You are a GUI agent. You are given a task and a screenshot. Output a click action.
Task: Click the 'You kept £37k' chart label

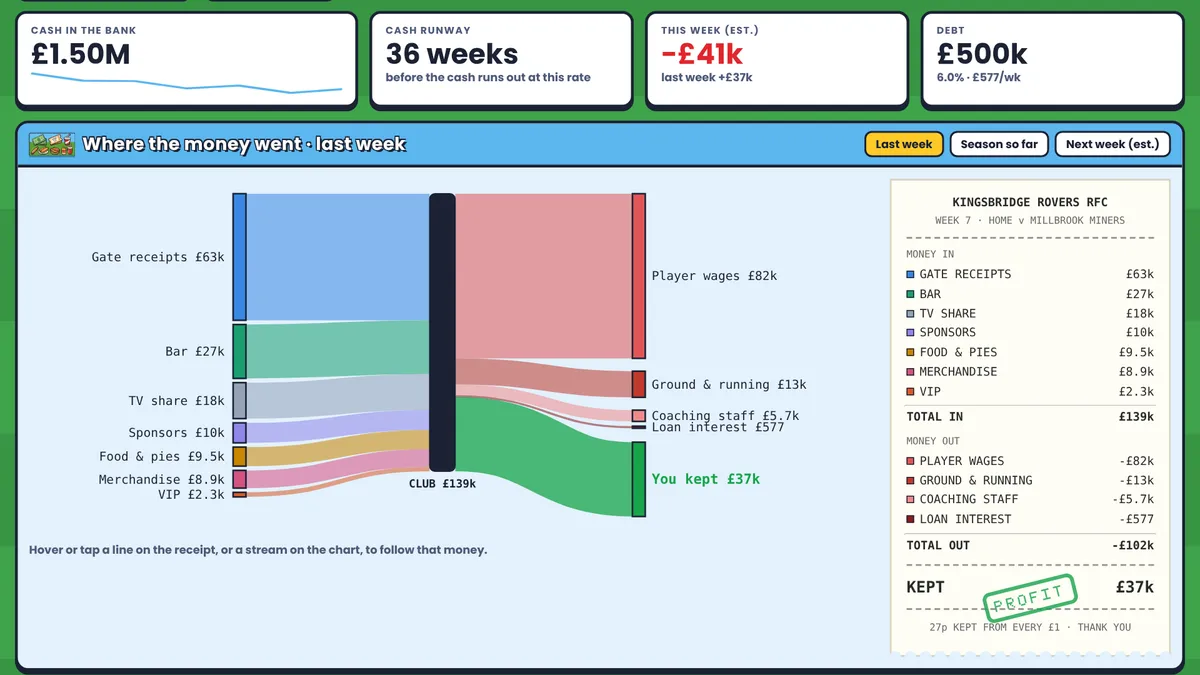pos(706,479)
